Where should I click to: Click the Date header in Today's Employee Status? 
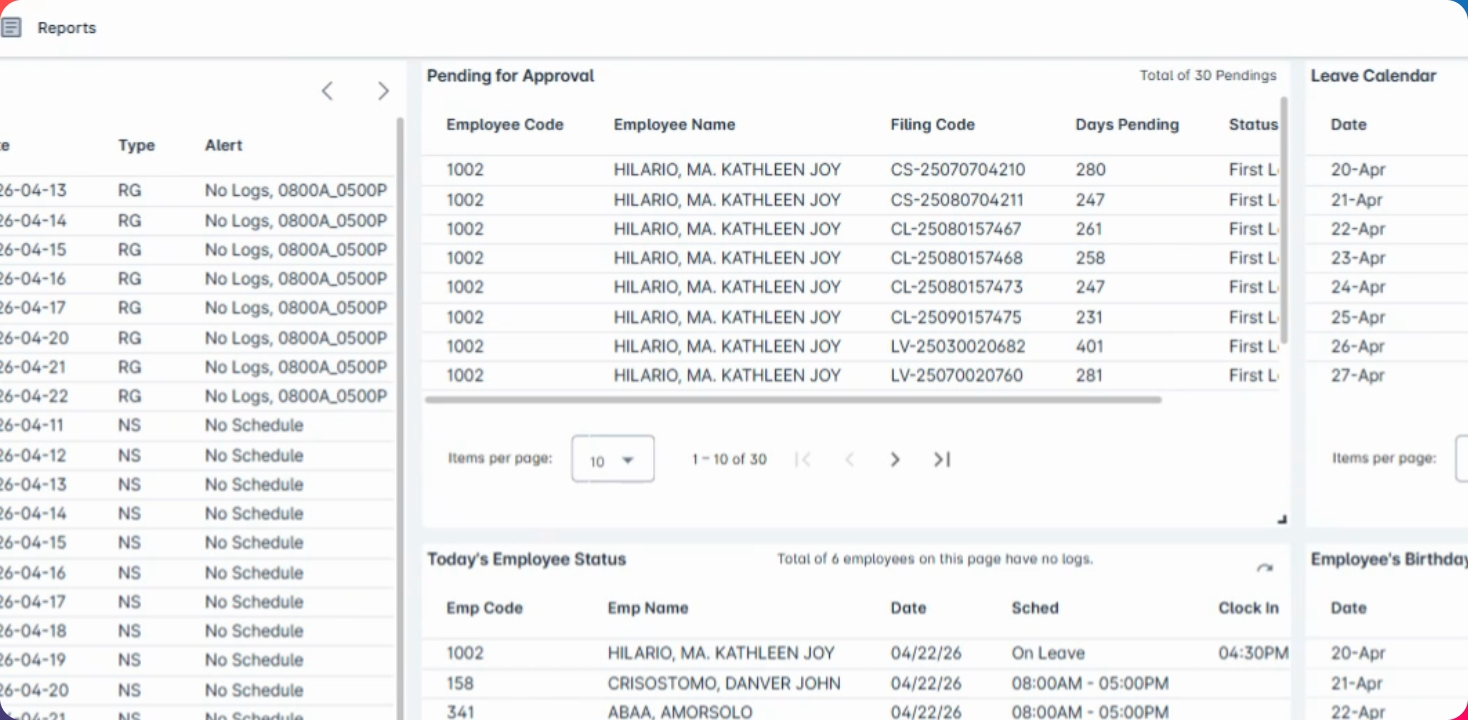908,608
